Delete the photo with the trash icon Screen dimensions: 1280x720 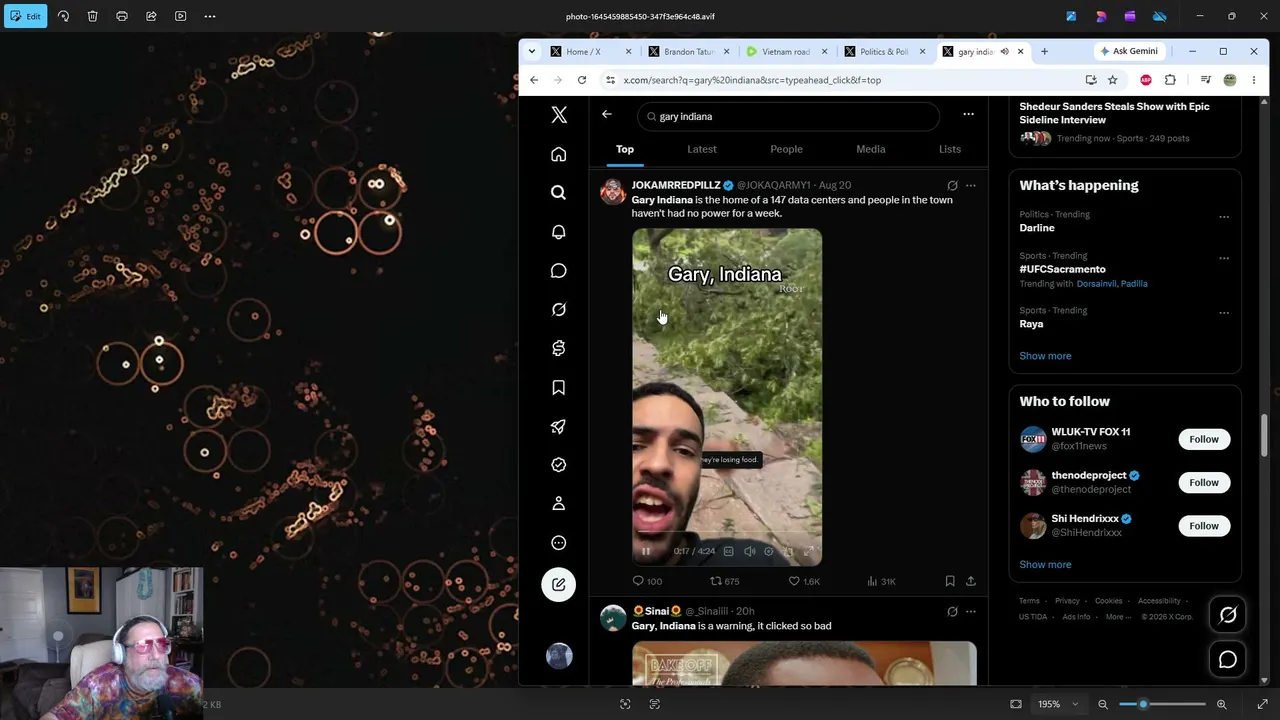pyautogui.click(x=92, y=16)
